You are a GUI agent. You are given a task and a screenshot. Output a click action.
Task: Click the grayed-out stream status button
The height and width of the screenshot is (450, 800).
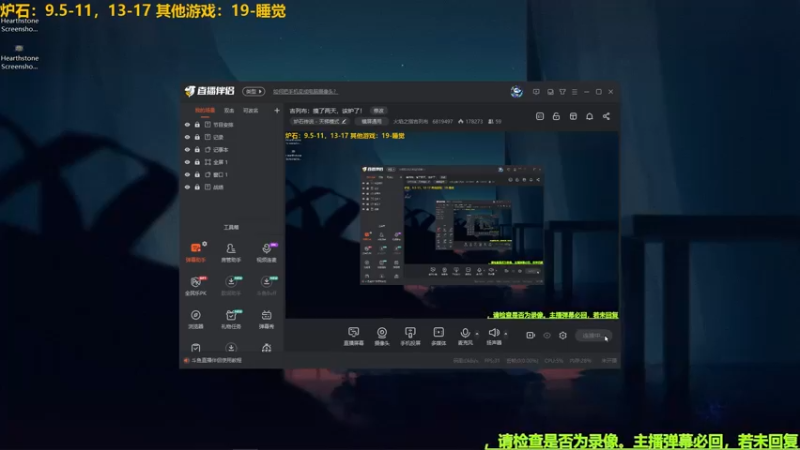click(x=593, y=335)
